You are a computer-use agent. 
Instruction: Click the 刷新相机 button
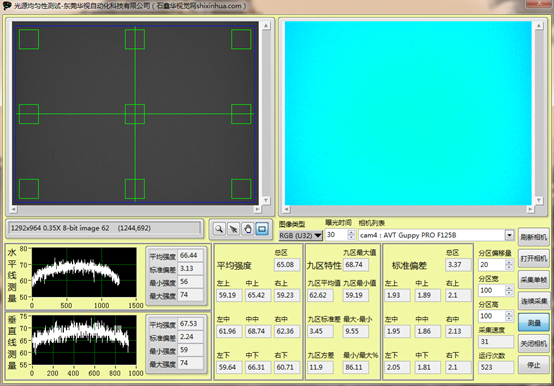(534, 237)
